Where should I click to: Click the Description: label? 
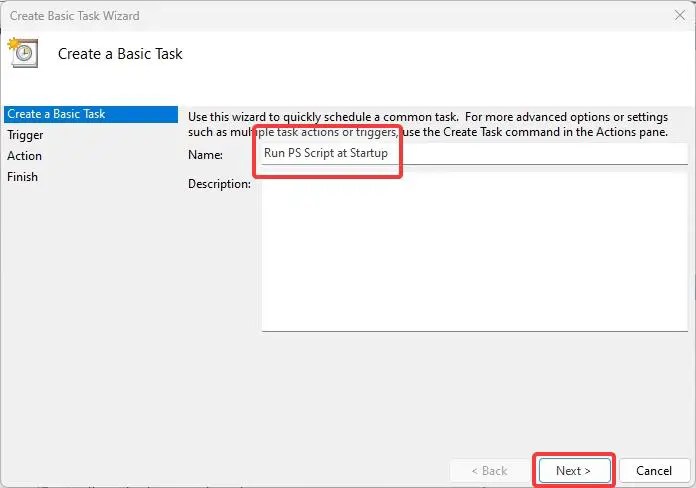[219, 184]
